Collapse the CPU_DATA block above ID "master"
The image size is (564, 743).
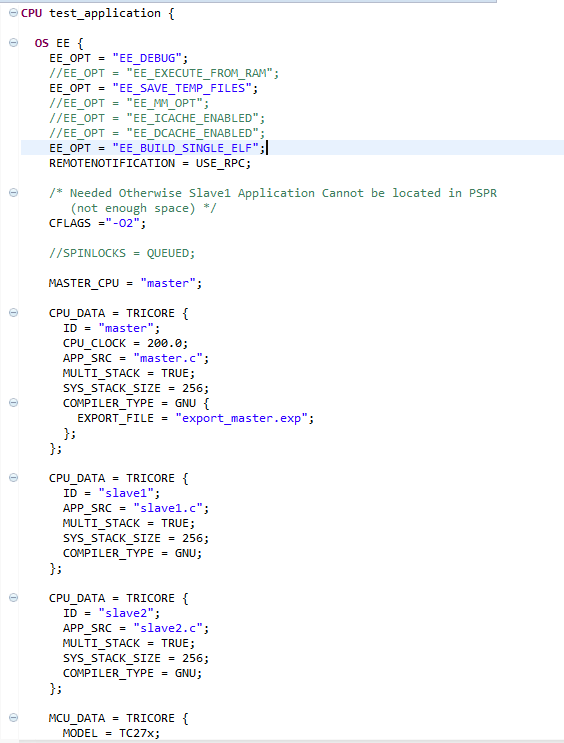click(x=13, y=312)
